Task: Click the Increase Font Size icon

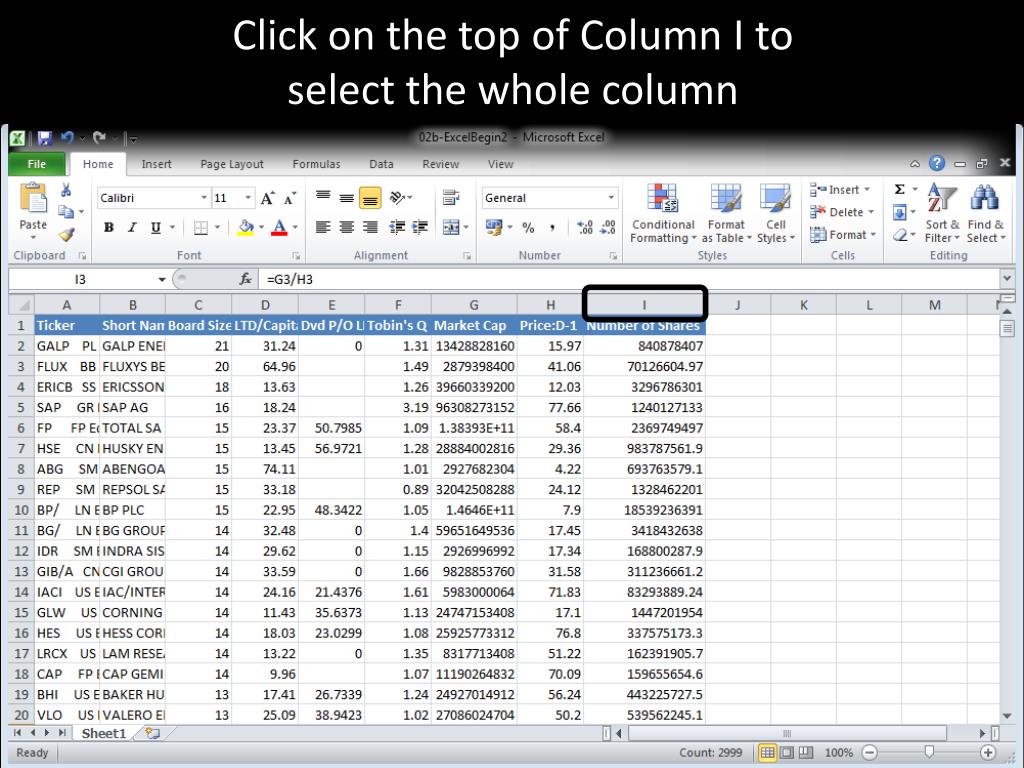Action: (x=268, y=198)
